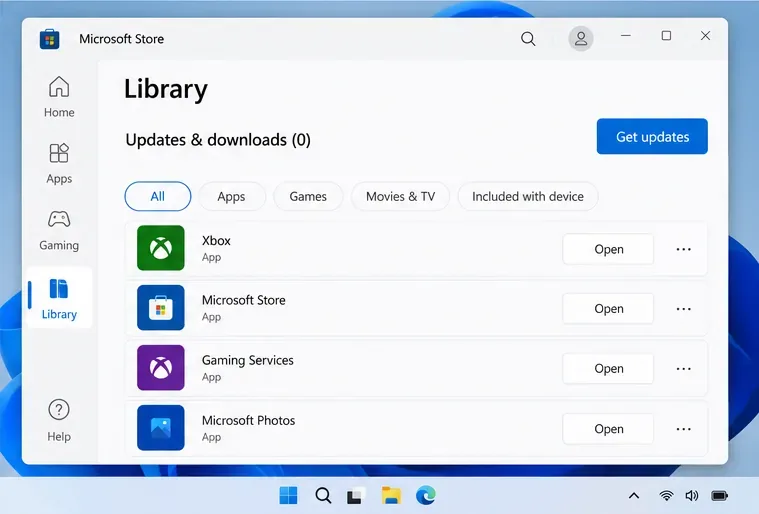
Task: Click the green Xbox app icon
Action: 161,248
